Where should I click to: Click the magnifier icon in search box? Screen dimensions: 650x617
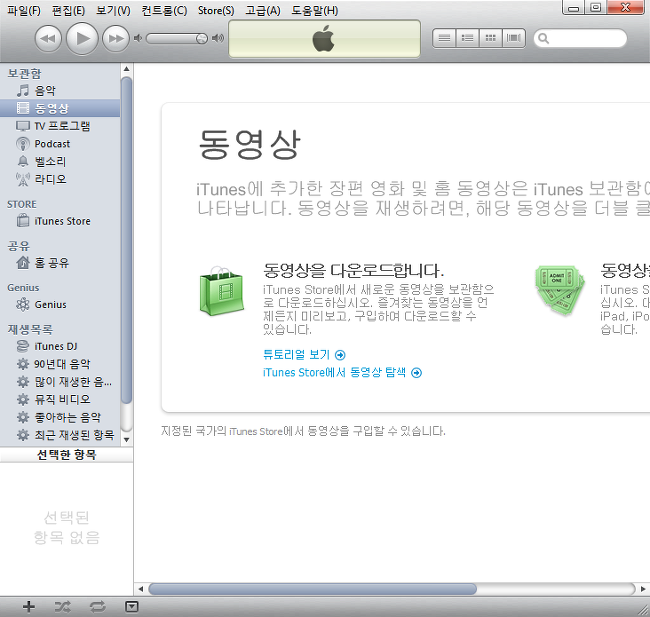click(543, 39)
